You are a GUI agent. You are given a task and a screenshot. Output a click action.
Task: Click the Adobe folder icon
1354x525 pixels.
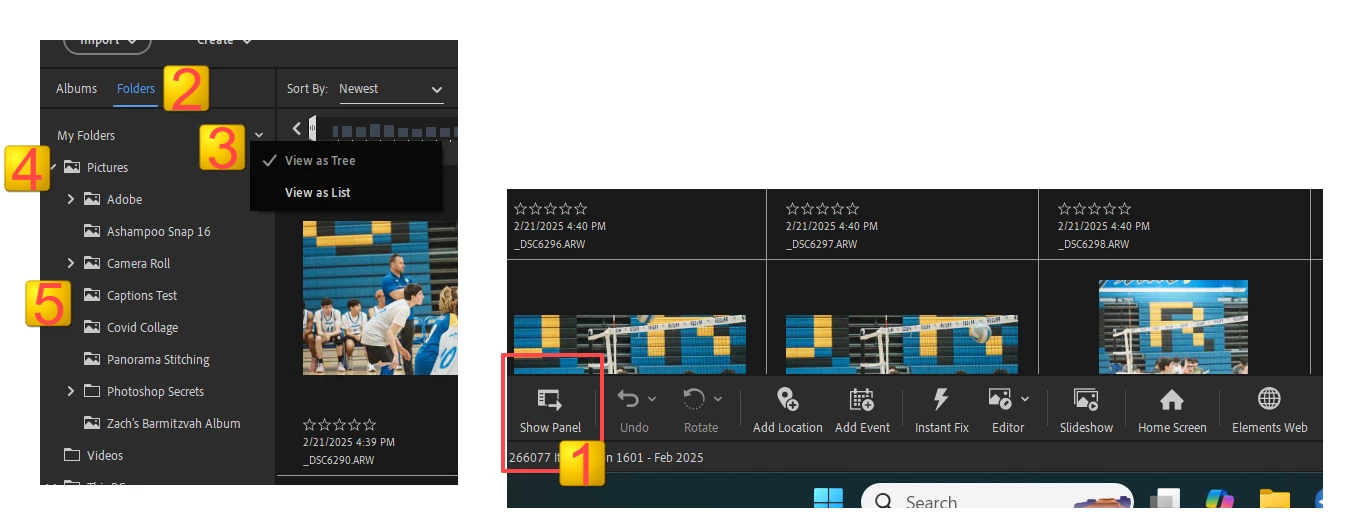pyautogui.click(x=92, y=199)
